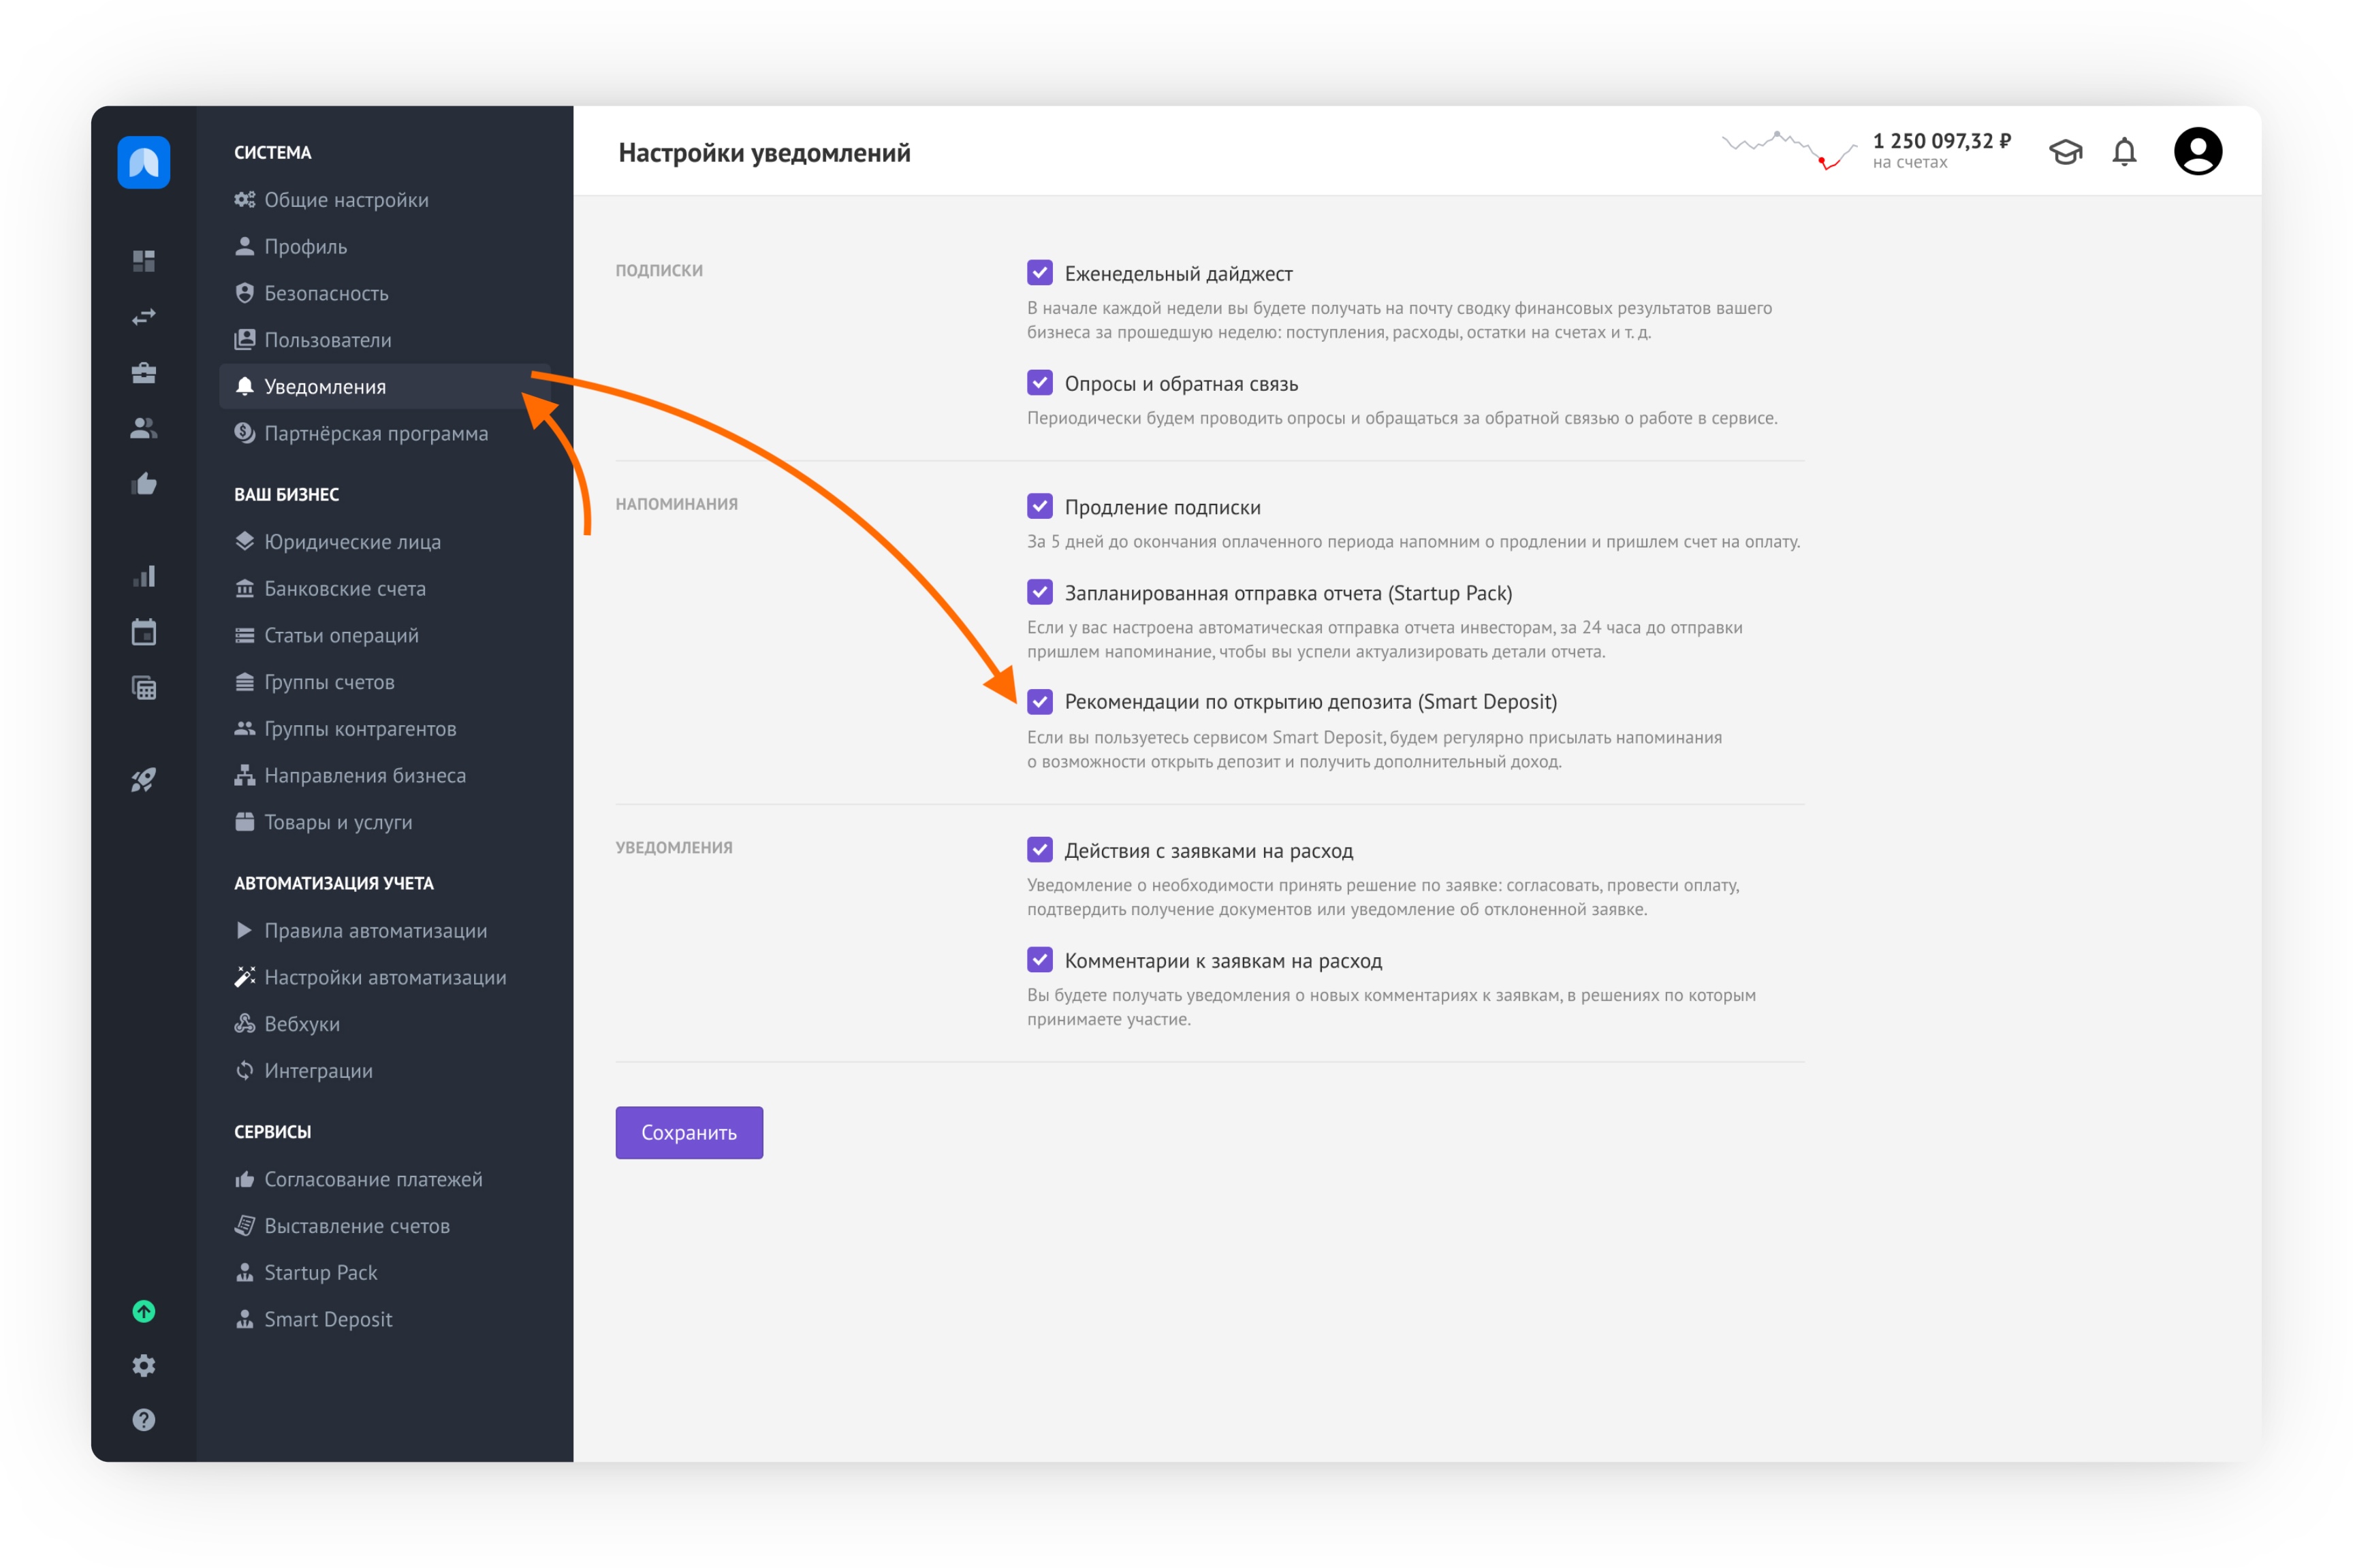Open Группы контрагентов menu item
2353x1568 pixels.
coord(385,729)
